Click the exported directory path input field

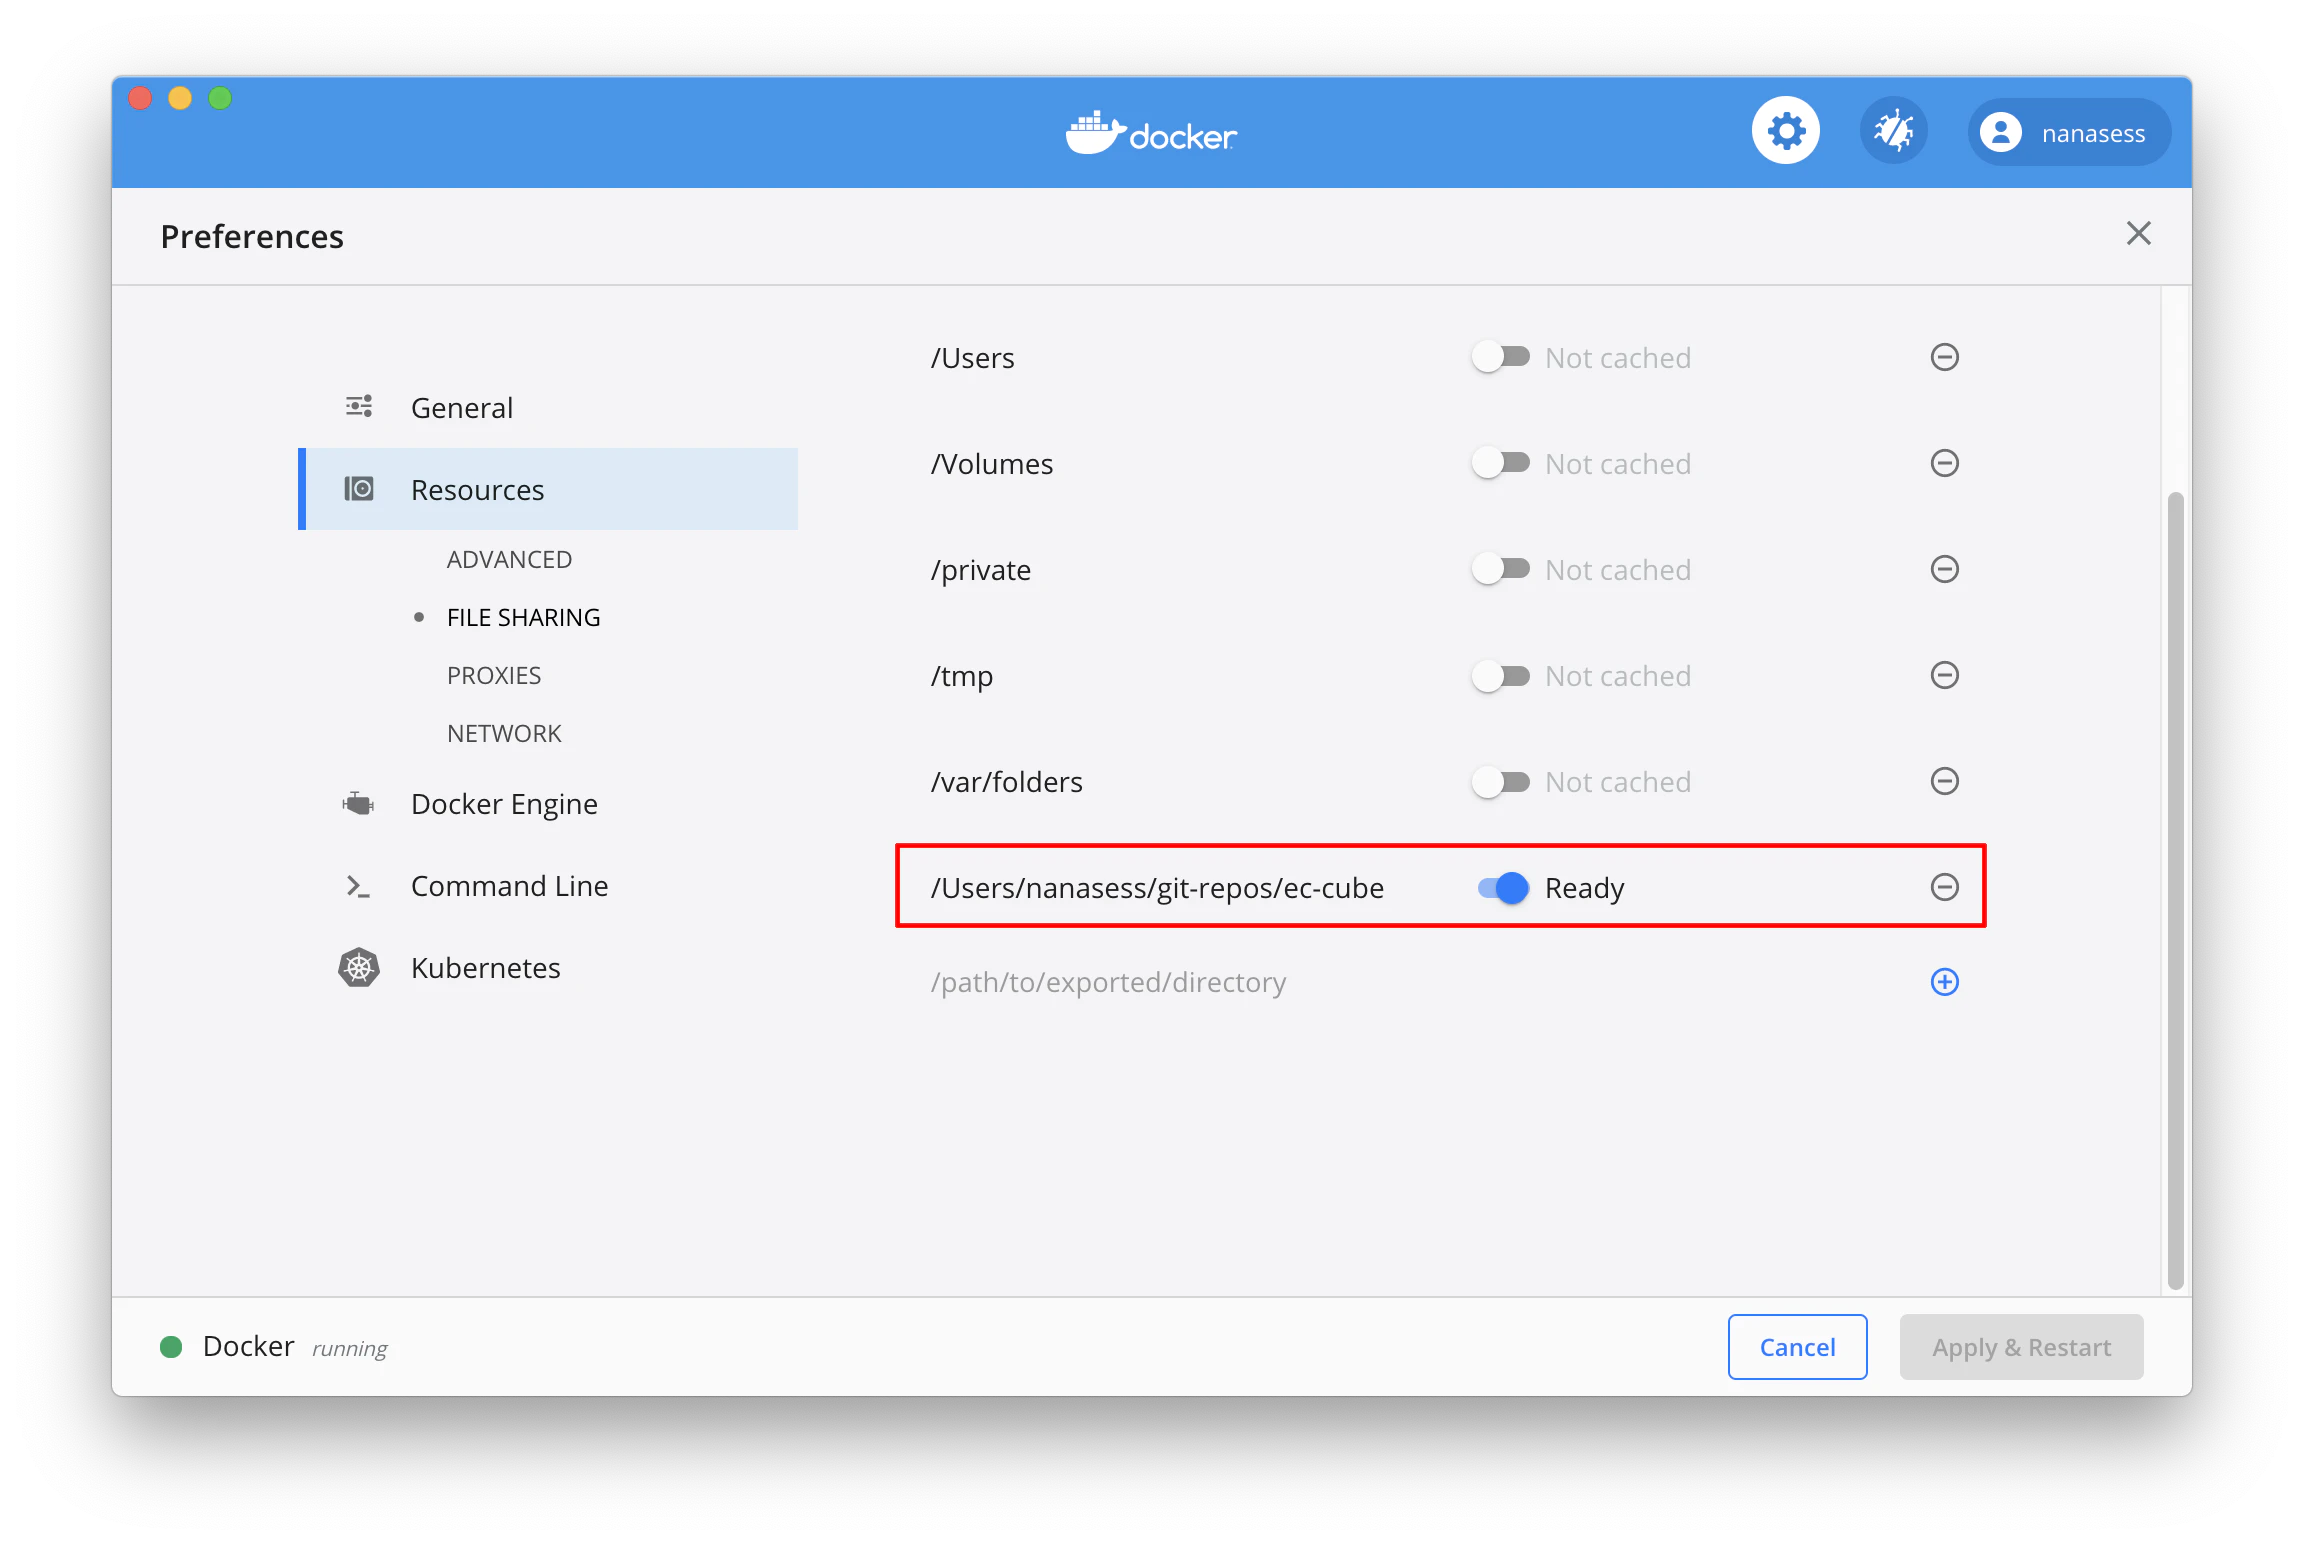1410,982
